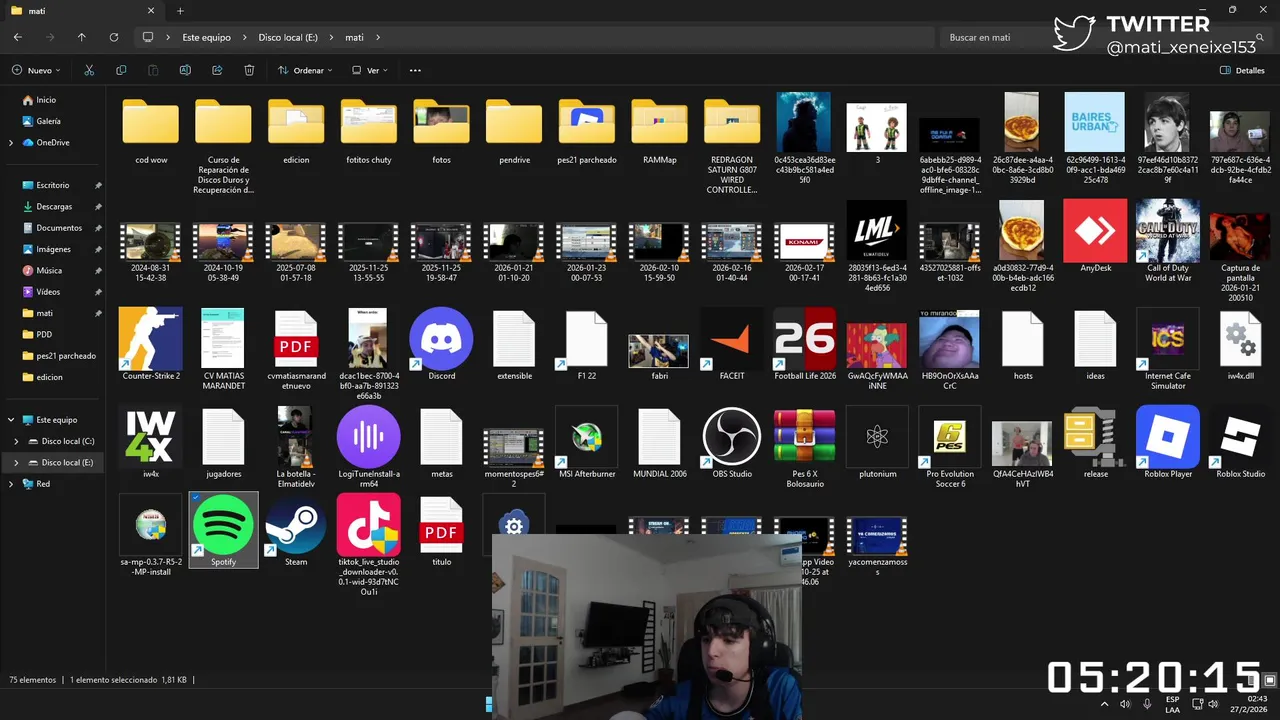The width and height of the screenshot is (1280, 720).
Task: Select video 2024-08-31 15-42-38 thumbnail
Action: pyautogui.click(x=151, y=241)
